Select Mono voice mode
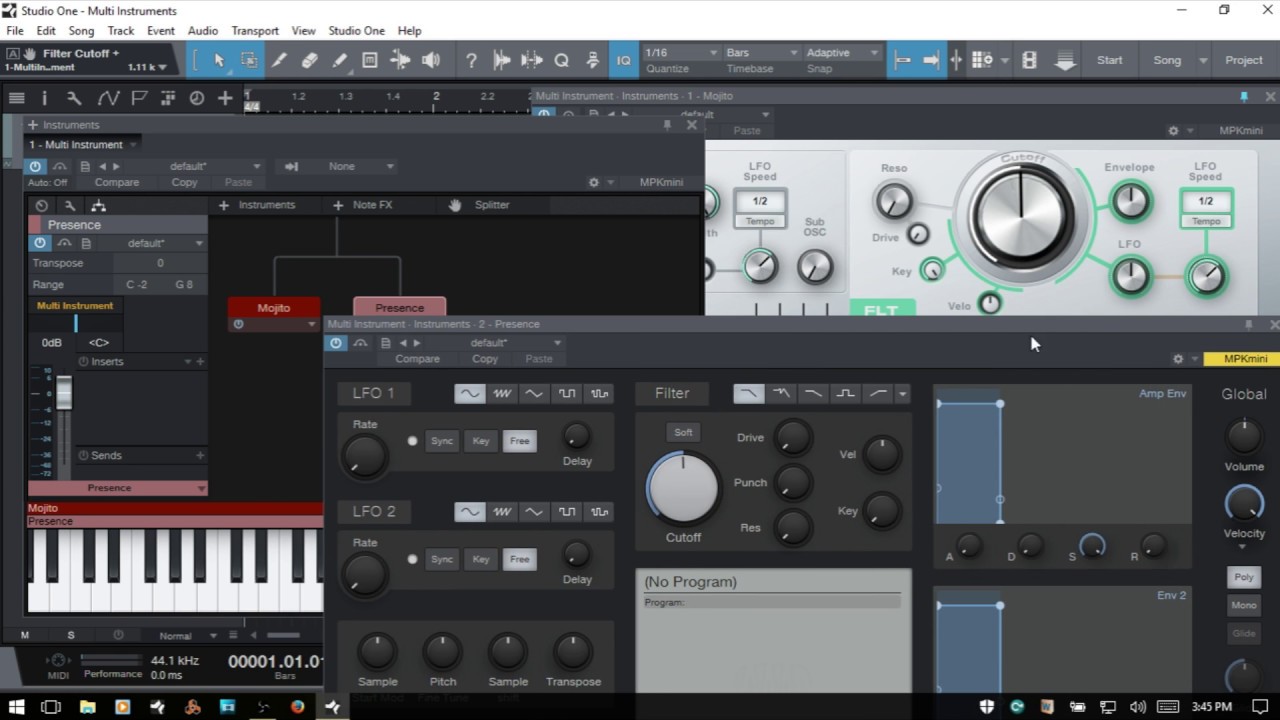The image size is (1280, 720). 1244,605
